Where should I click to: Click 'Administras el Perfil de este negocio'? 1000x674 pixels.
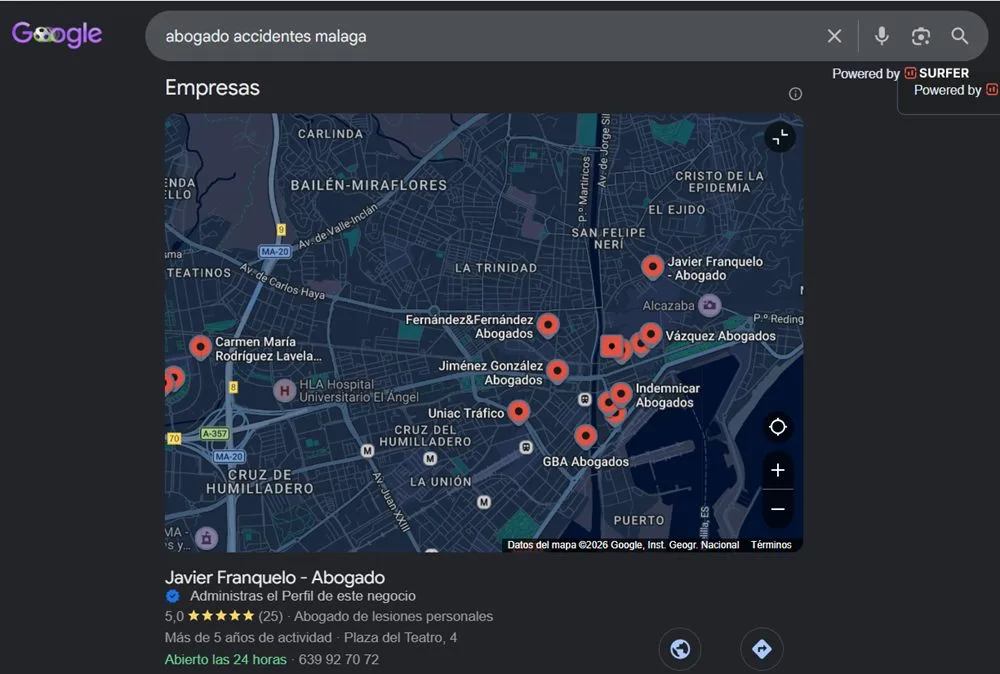click(x=303, y=596)
